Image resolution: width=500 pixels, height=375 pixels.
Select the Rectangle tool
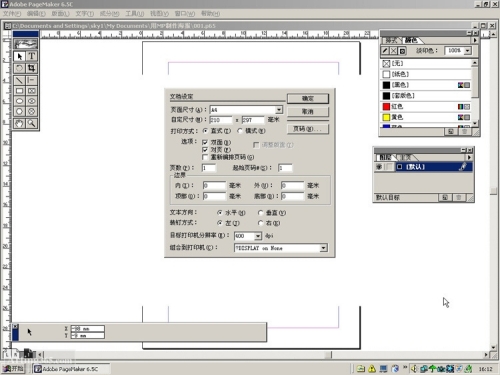point(19,91)
